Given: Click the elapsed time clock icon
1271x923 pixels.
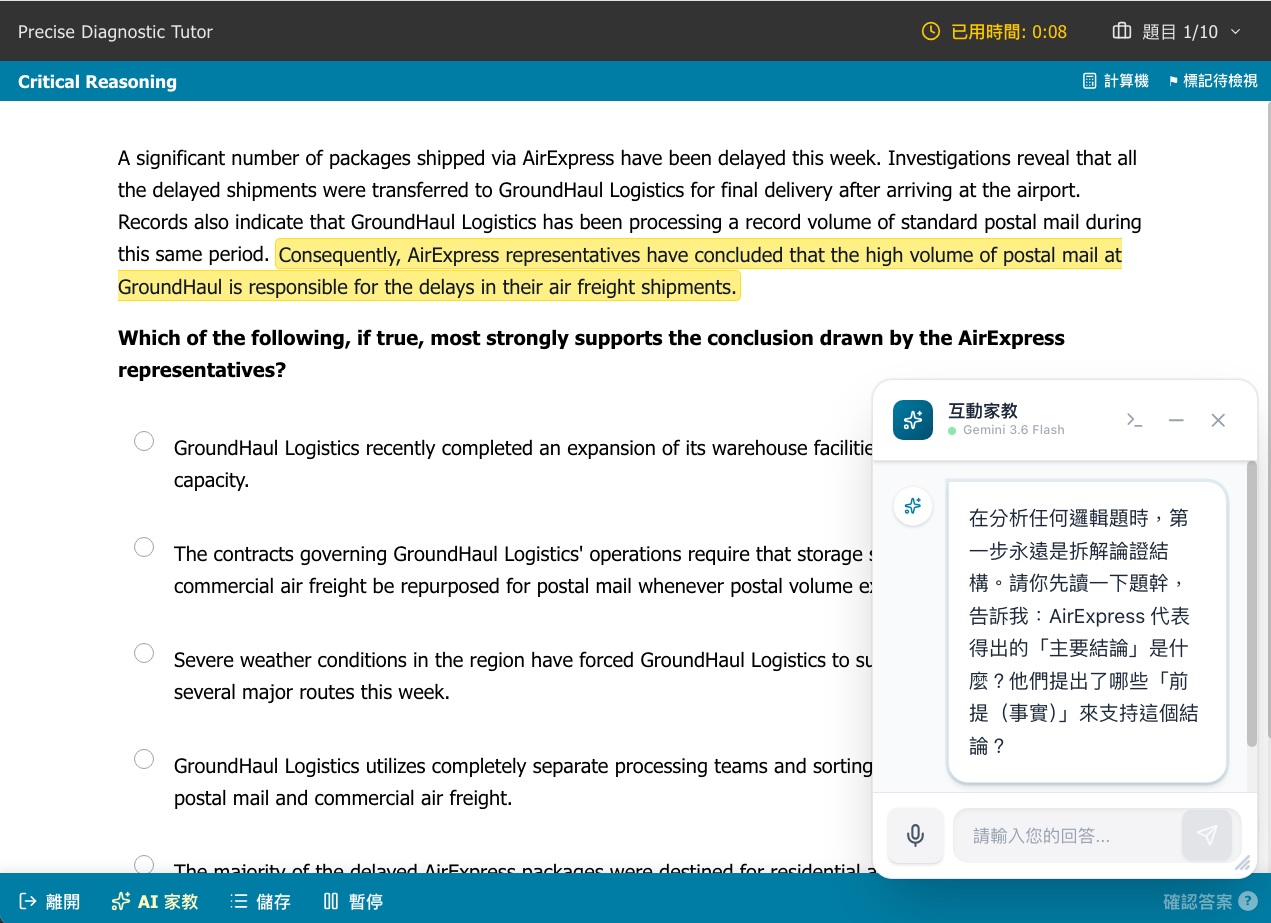Looking at the screenshot, I should 930,31.
